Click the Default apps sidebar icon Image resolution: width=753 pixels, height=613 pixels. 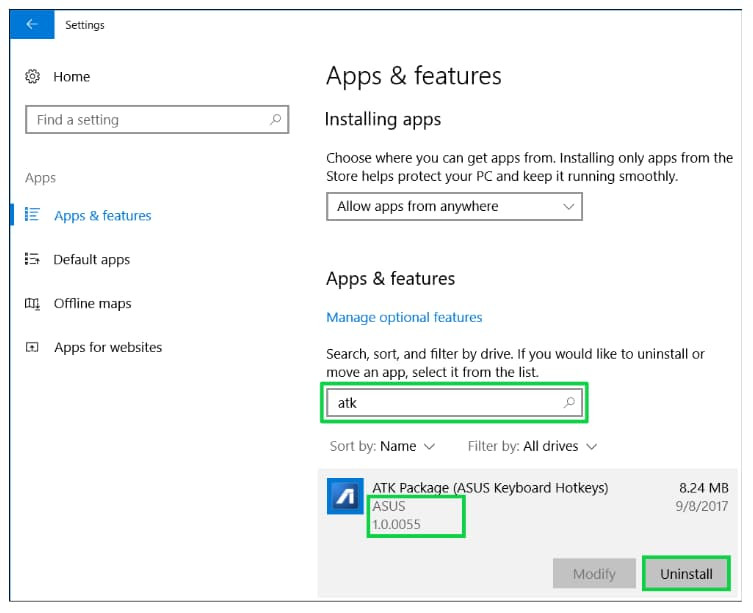(x=32, y=259)
